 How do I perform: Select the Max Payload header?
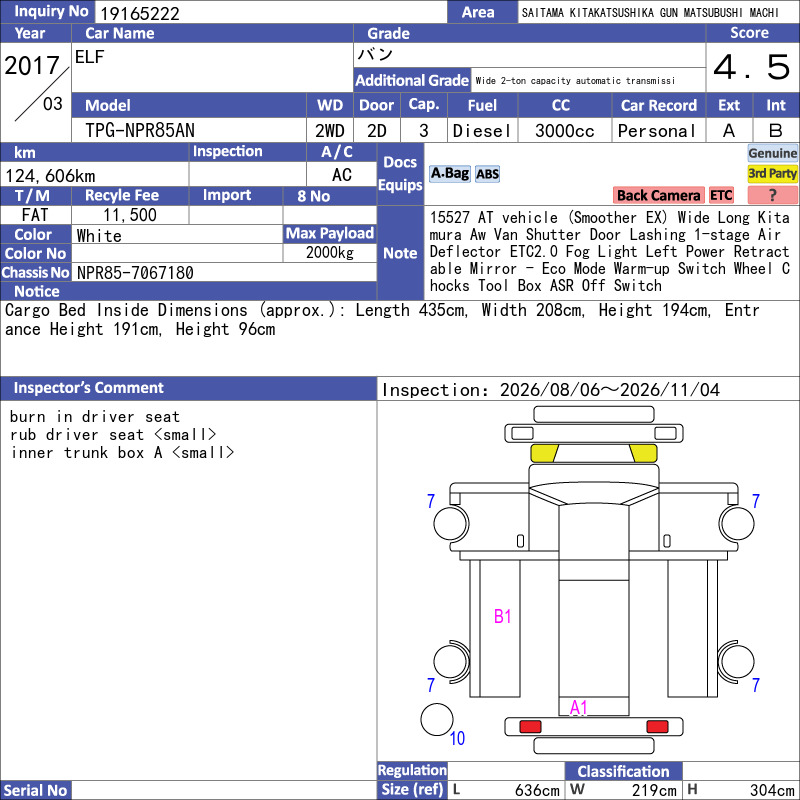click(330, 233)
